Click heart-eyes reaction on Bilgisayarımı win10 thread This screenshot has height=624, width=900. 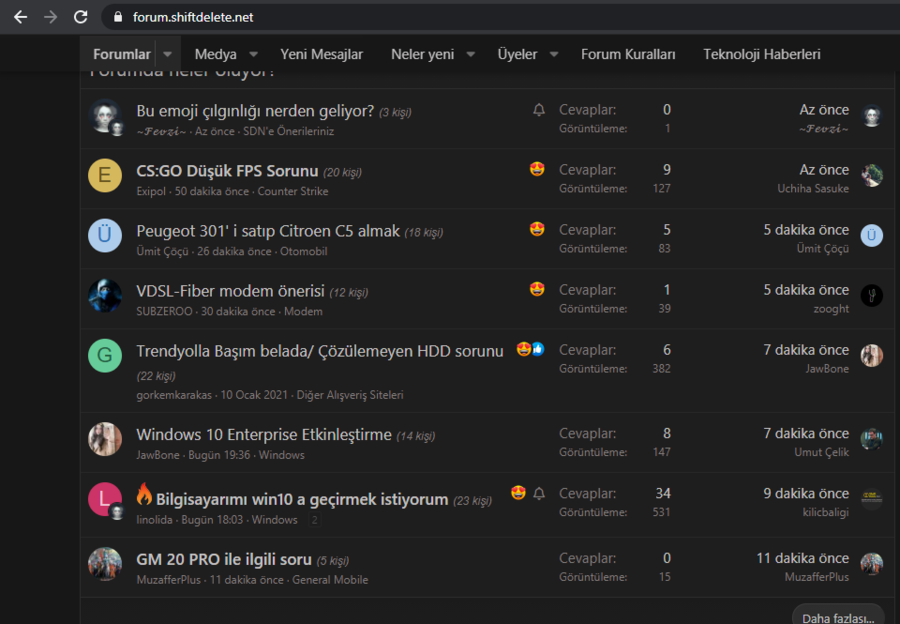tap(518, 493)
